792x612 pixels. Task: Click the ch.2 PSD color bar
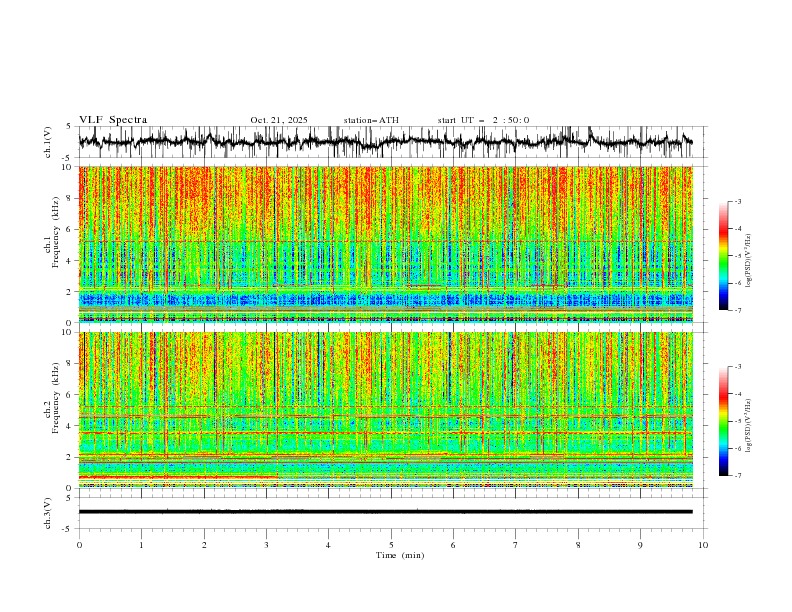click(x=723, y=421)
